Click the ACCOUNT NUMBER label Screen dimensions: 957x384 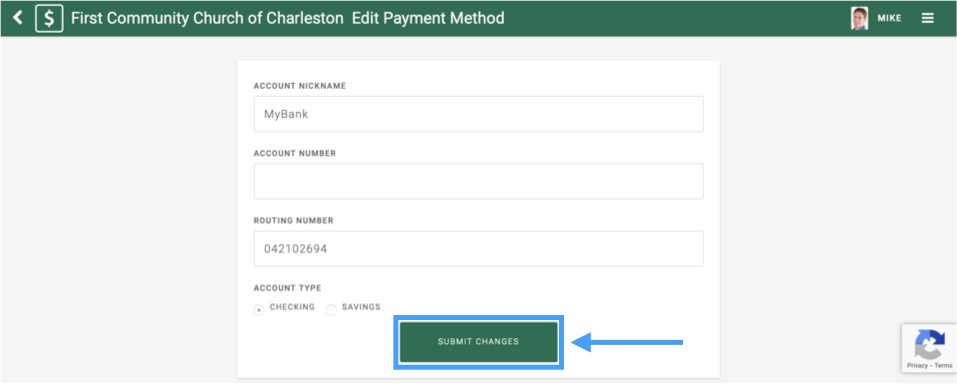coord(295,153)
